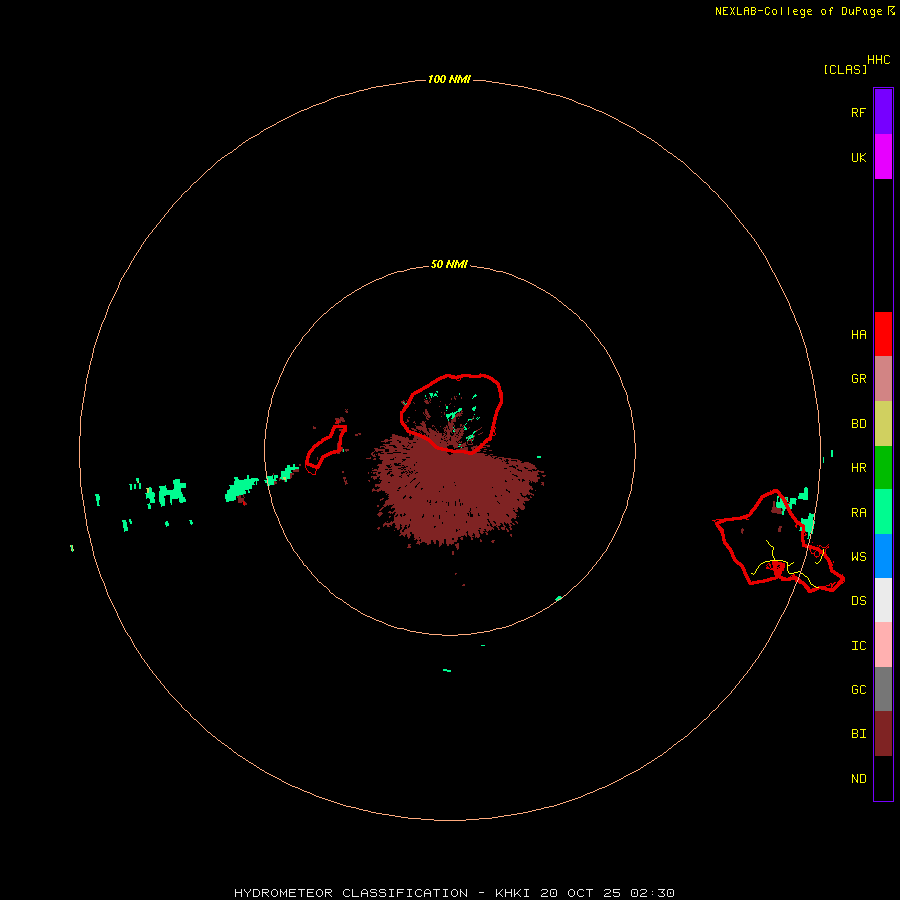Click the BI brown legend swatch
900x900 pixels.
pos(883,734)
